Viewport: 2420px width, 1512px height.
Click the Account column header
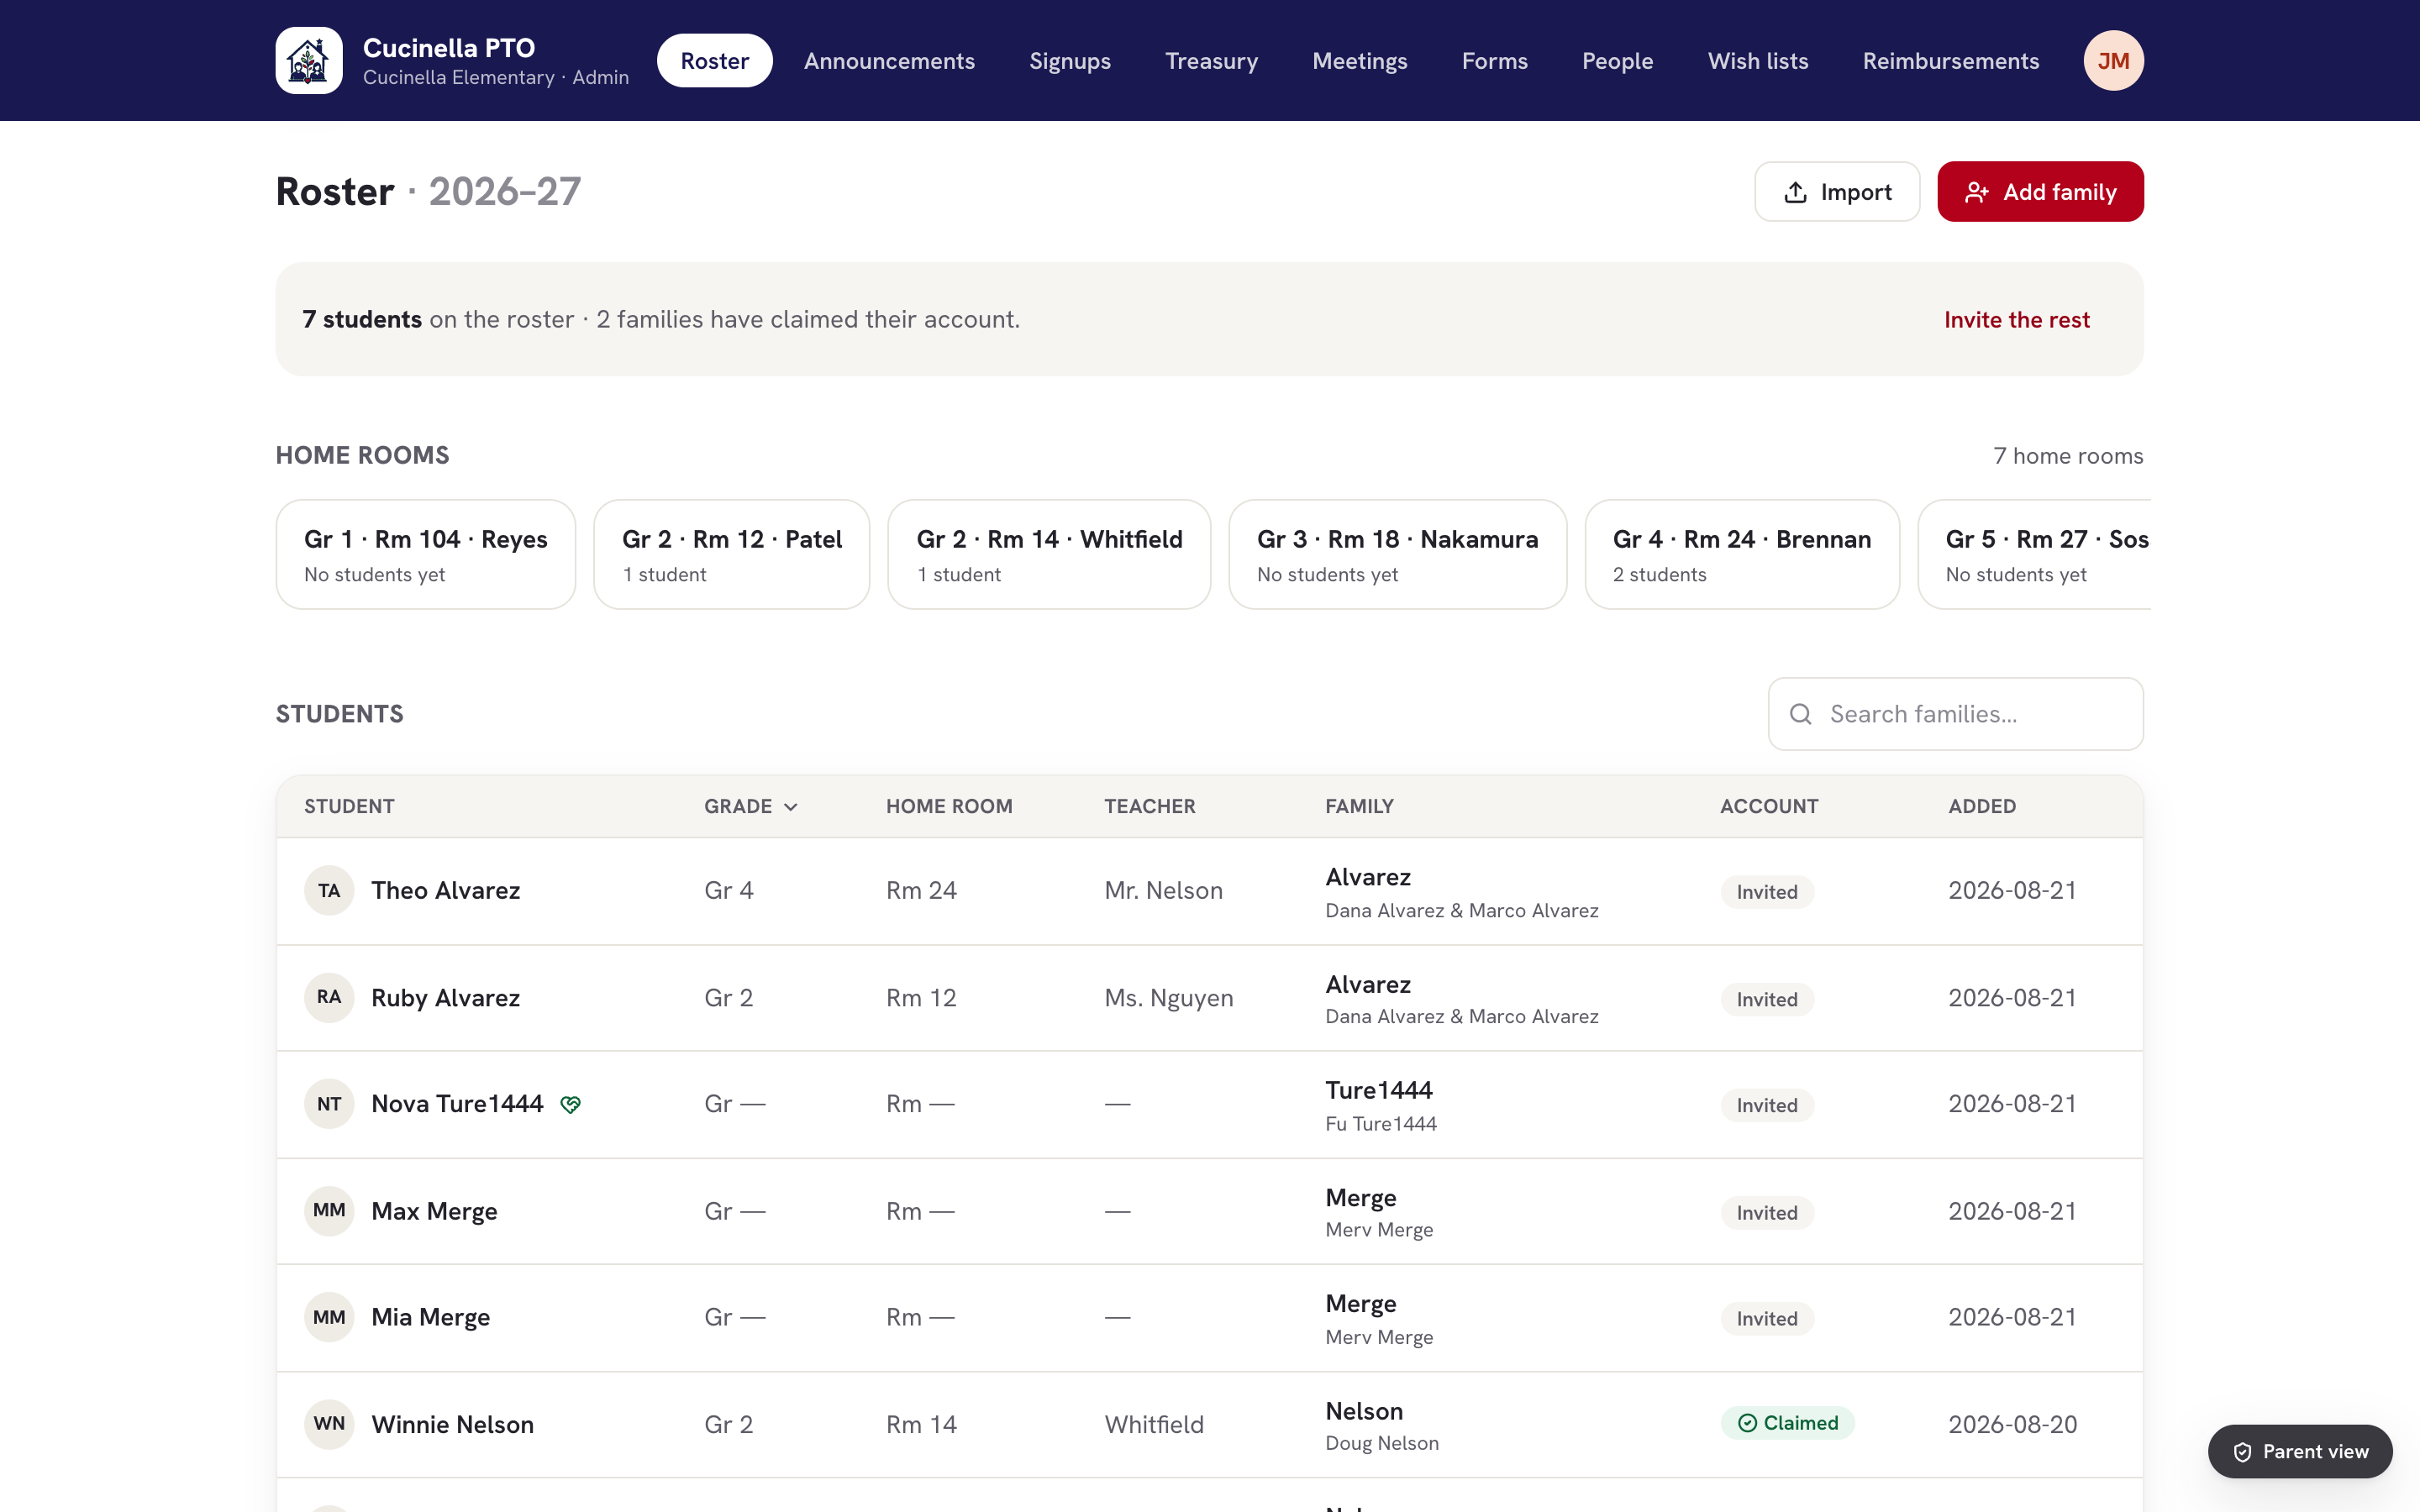tap(1769, 807)
